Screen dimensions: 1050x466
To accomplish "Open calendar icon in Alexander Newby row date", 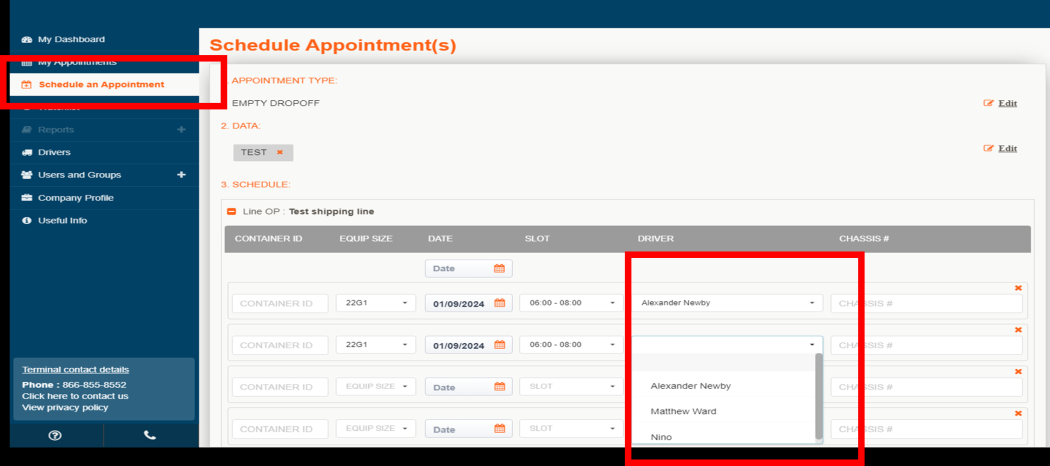I will (x=500, y=303).
